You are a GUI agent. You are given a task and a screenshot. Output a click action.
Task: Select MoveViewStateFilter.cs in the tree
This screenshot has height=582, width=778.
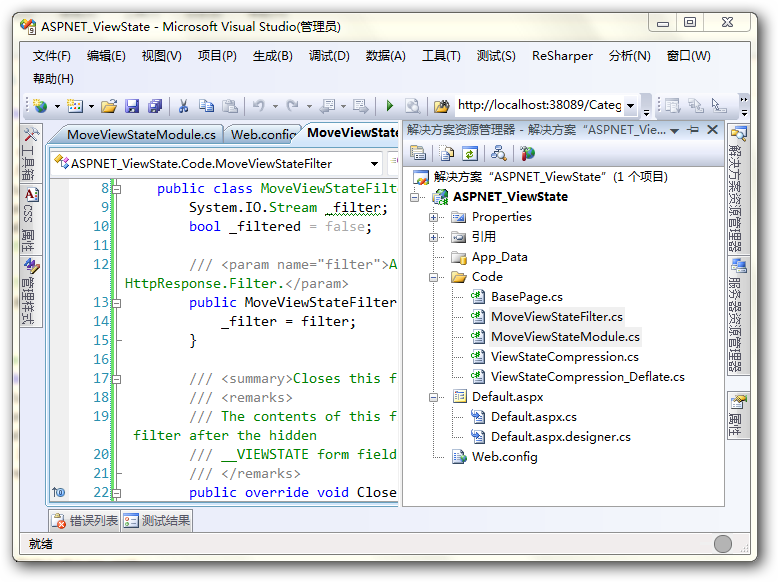pos(557,317)
